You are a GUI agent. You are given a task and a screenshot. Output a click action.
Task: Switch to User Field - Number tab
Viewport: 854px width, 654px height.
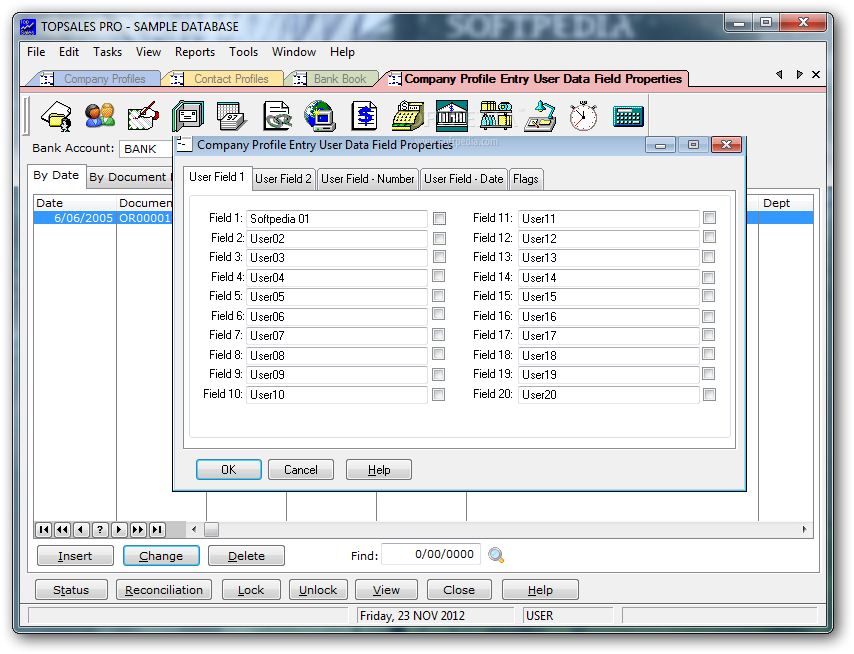pyautogui.click(x=368, y=179)
